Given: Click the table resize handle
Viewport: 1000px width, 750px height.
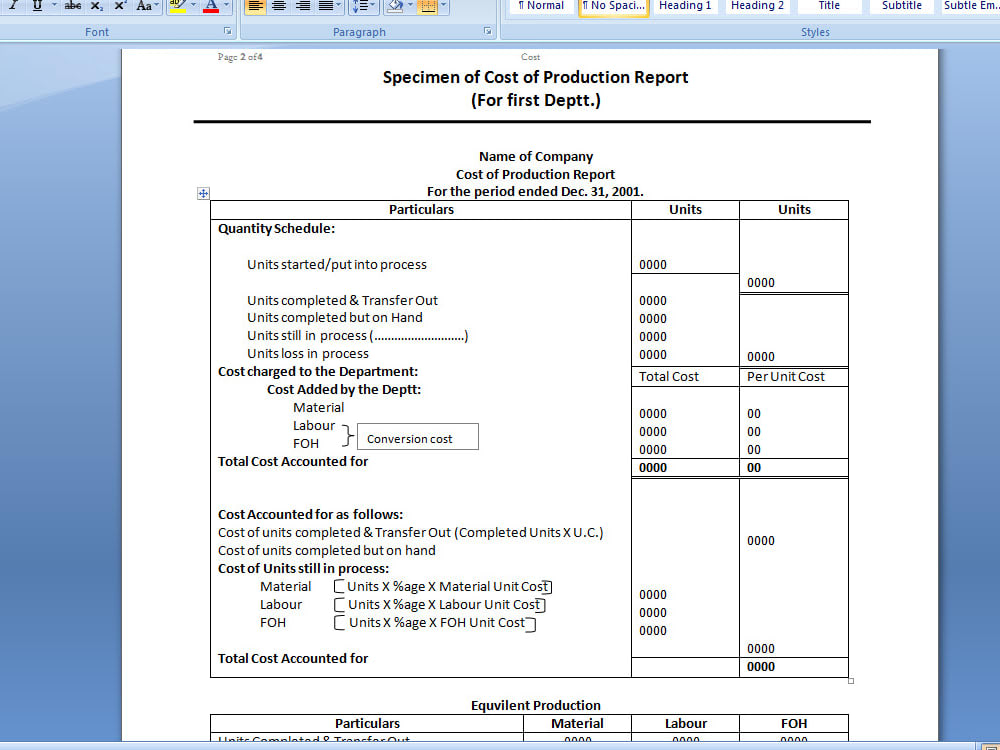Looking at the screenshot, I should point(851,681).
